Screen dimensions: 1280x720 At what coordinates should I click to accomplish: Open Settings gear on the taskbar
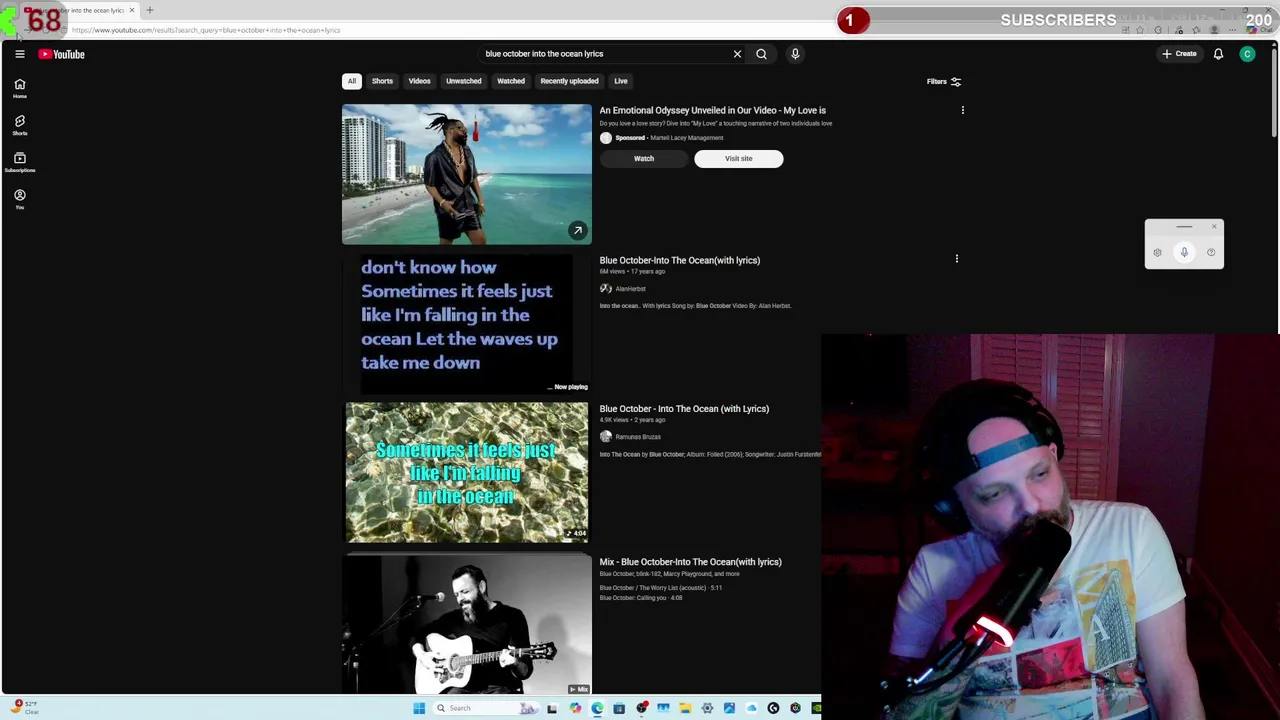coord(707,708)
